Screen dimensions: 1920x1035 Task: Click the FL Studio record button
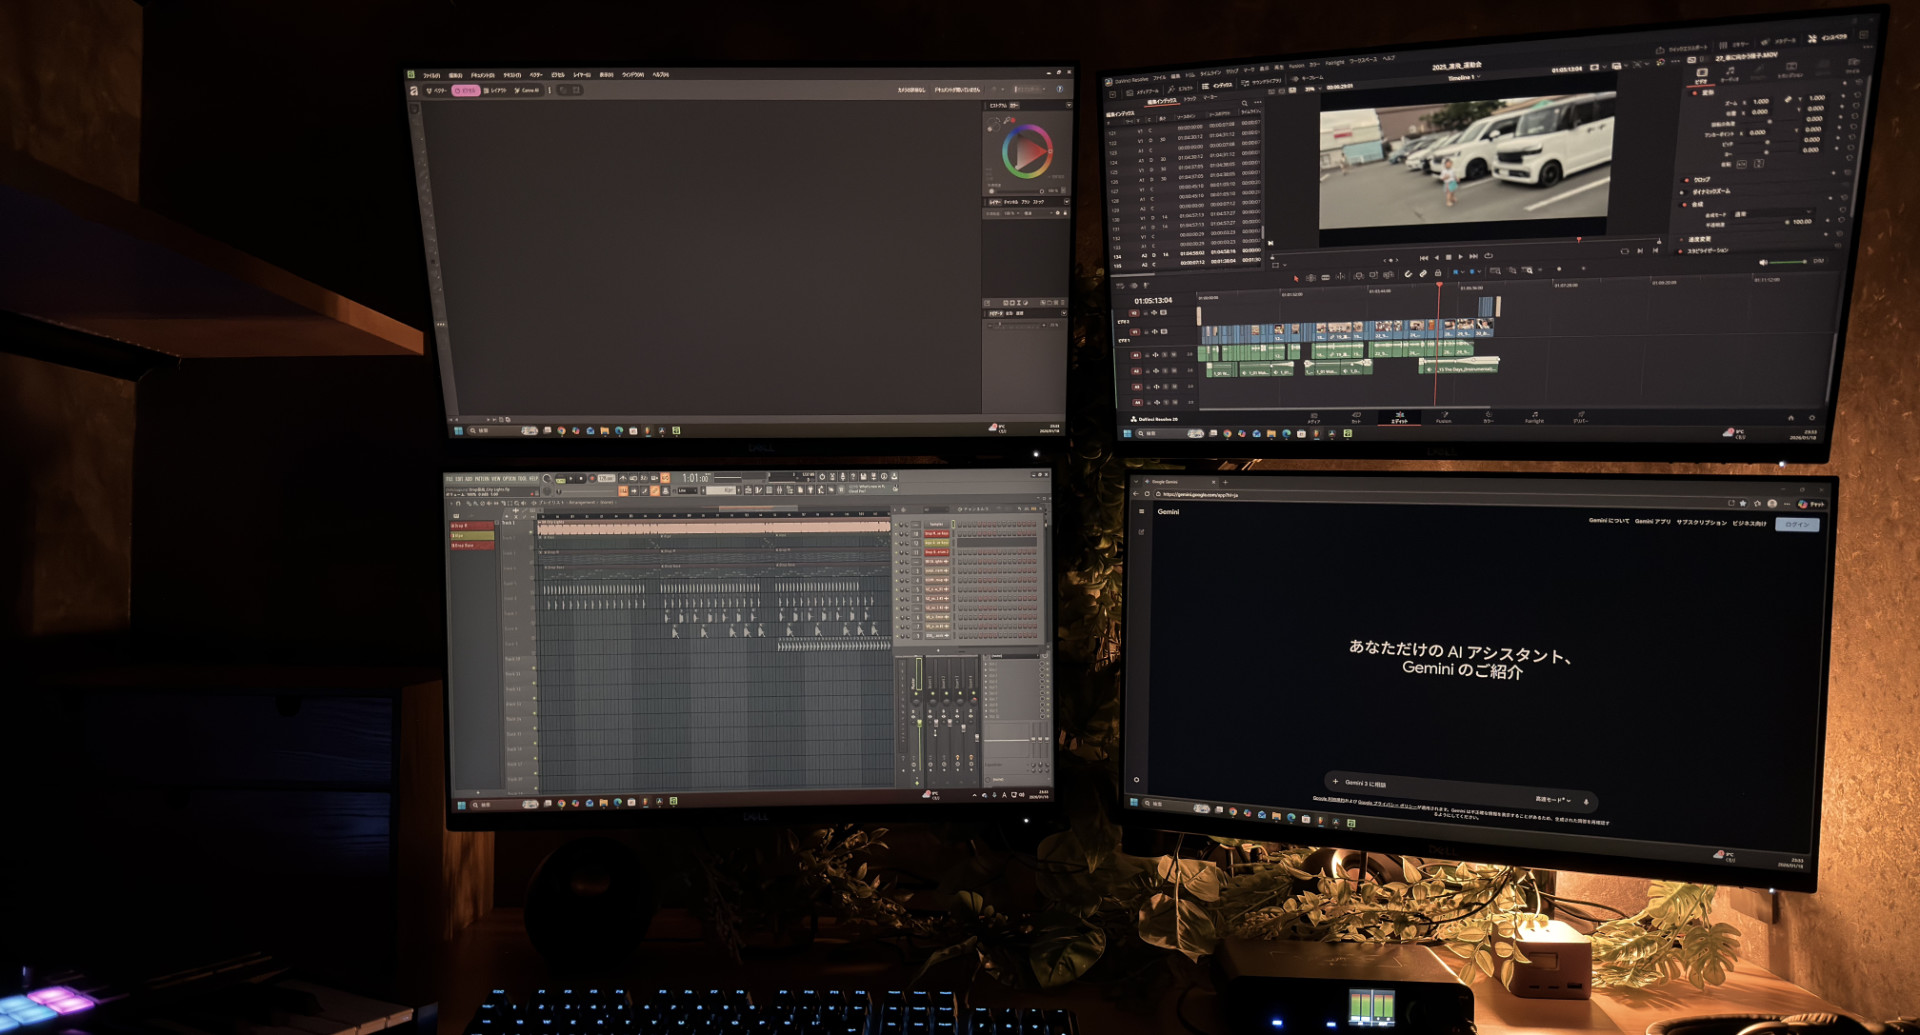click(592, 479)
